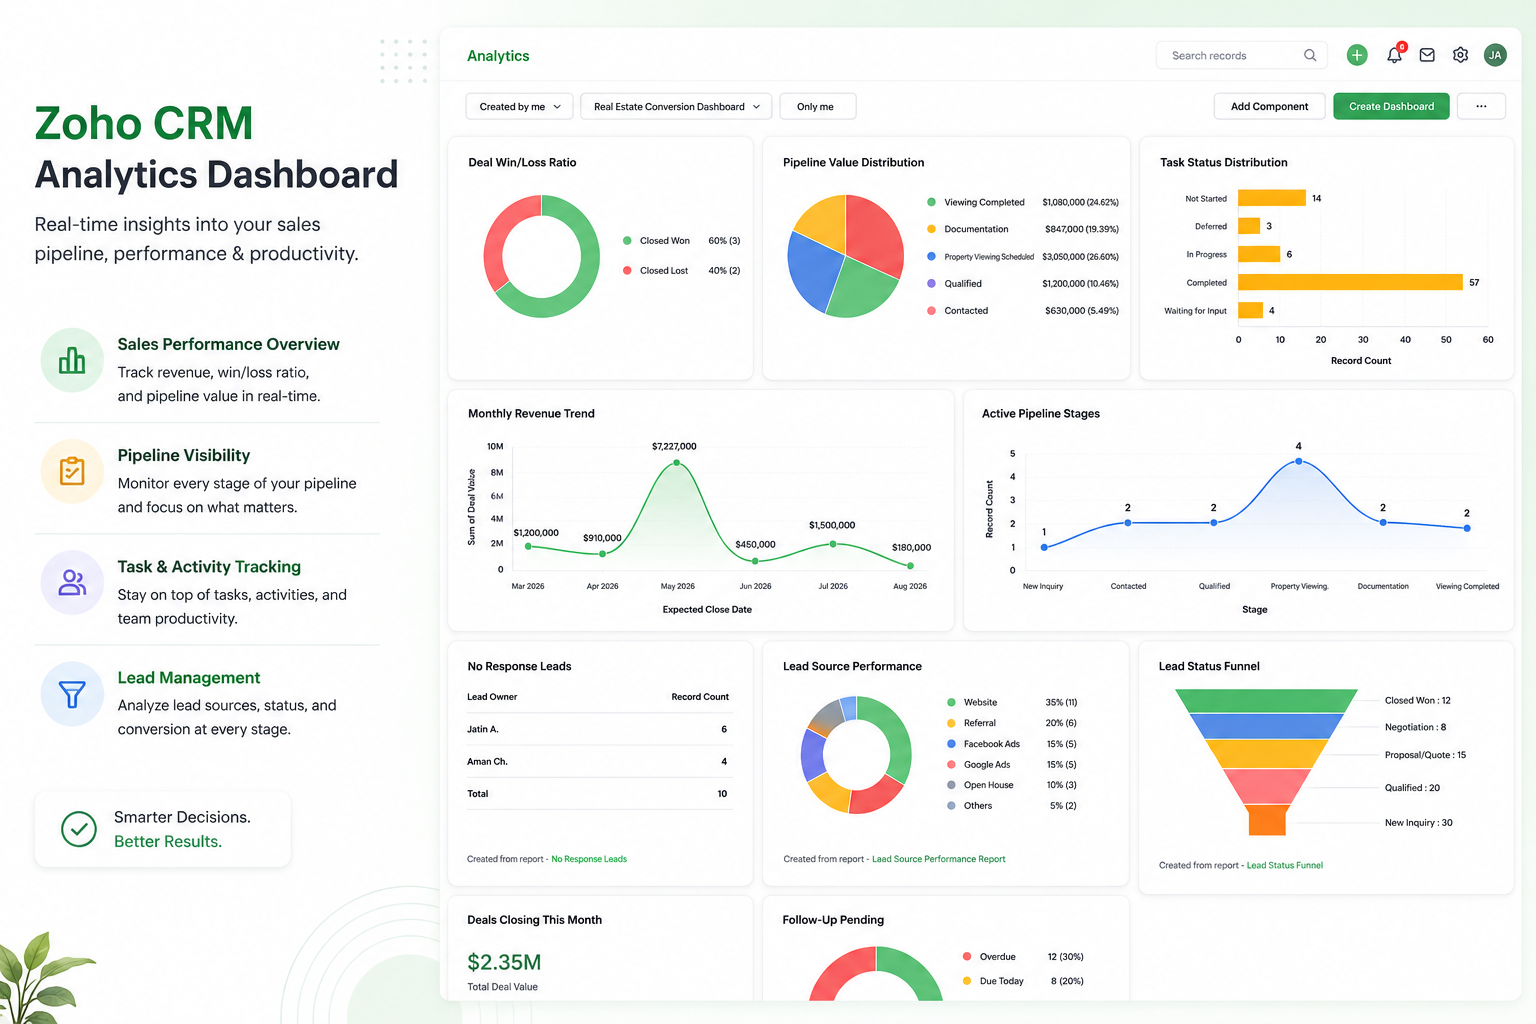
Task: Click the orange New Inquiry funnel segment
Action: [x=1267, y=820]
